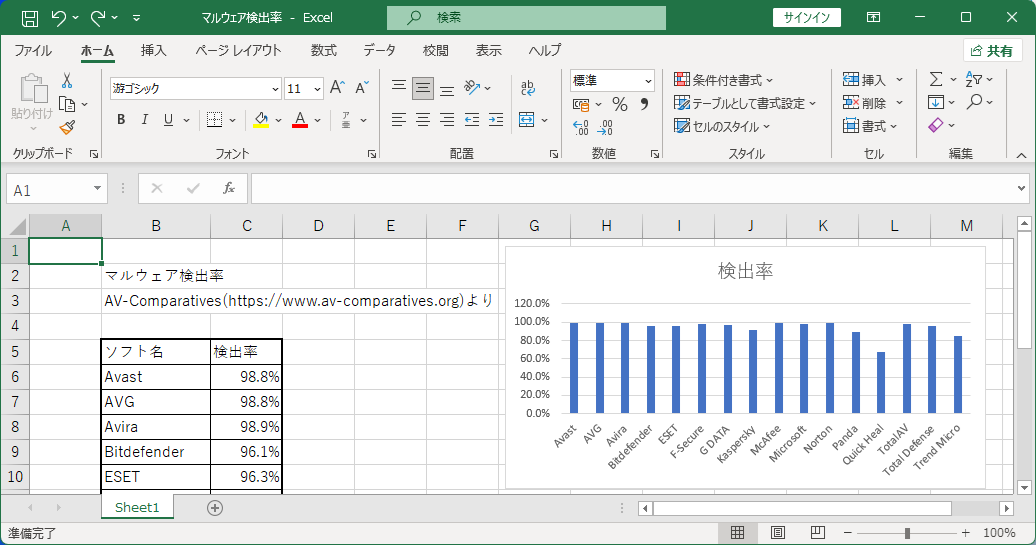Increase font size with large A icon
Viewport: 1036px width, 545px height.
click(337, 88)
